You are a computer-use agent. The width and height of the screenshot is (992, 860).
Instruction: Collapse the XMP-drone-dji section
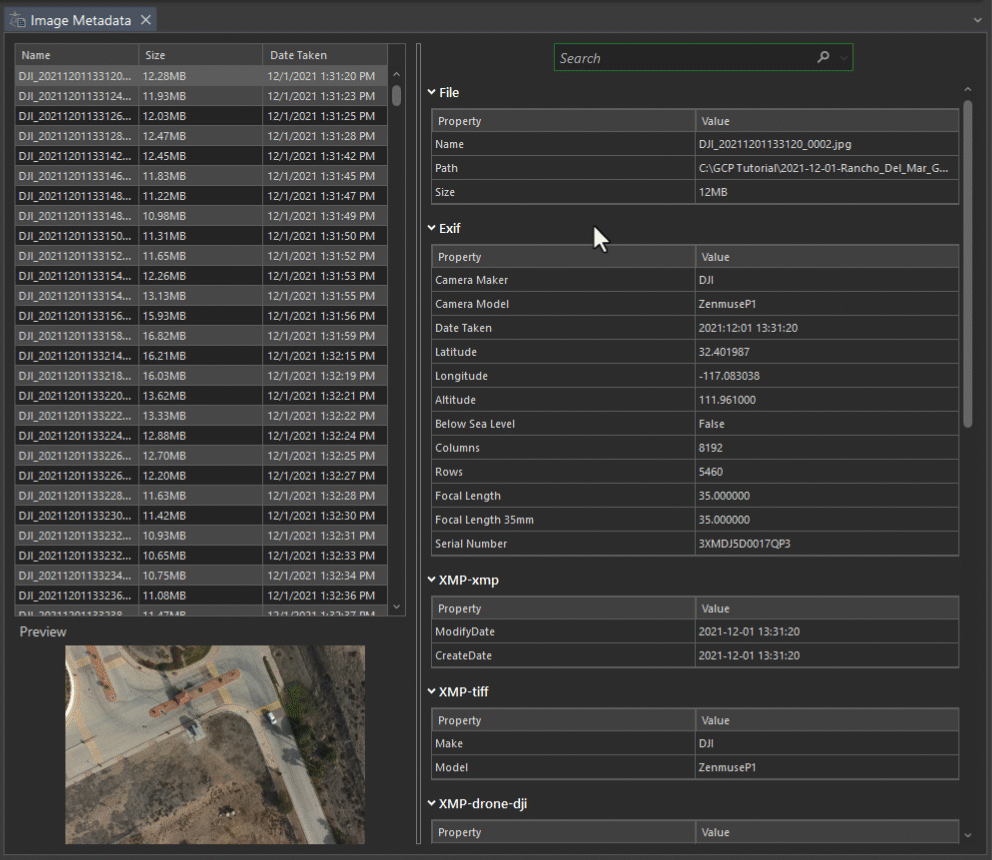[432, 804]
